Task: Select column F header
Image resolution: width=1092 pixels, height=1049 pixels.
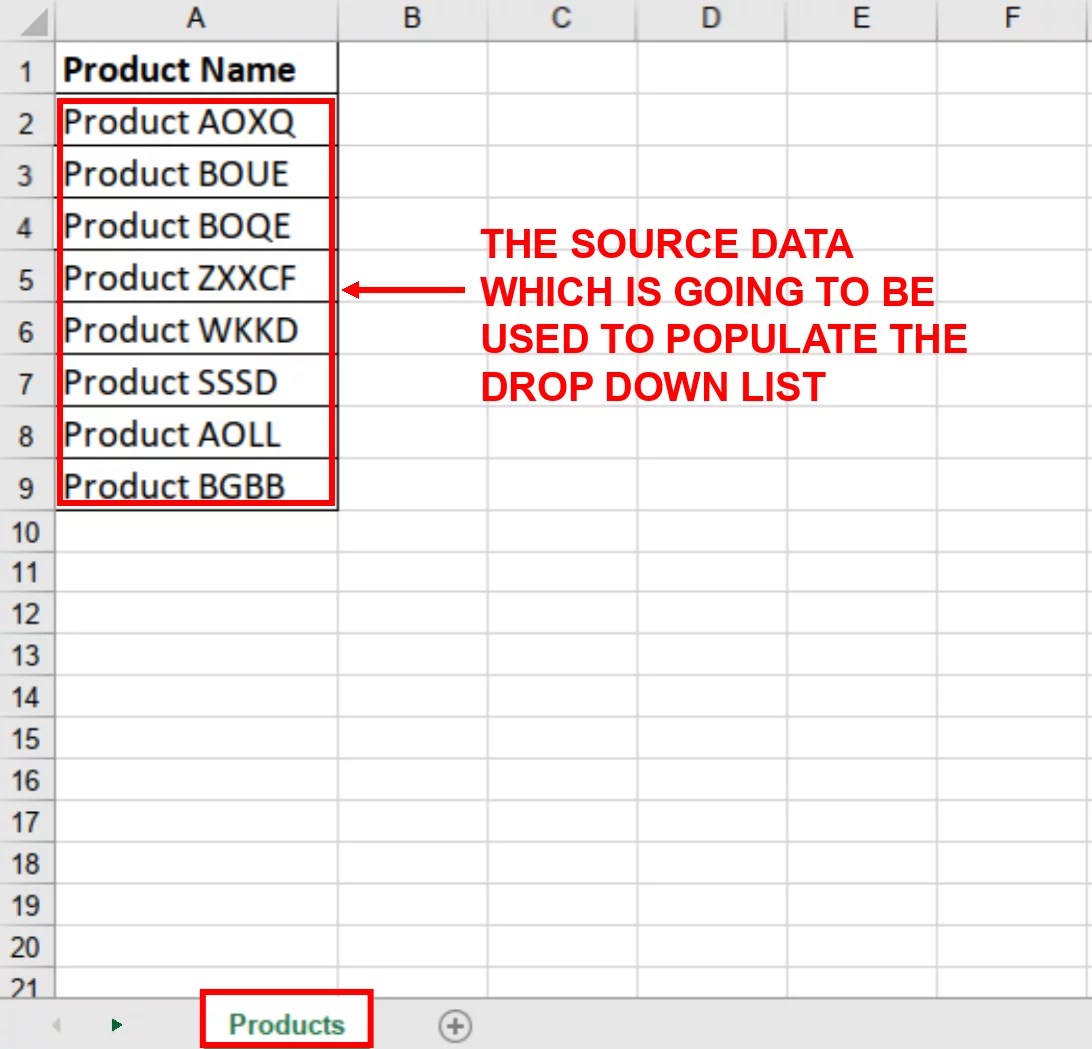Action: [x=1013, y=18]
